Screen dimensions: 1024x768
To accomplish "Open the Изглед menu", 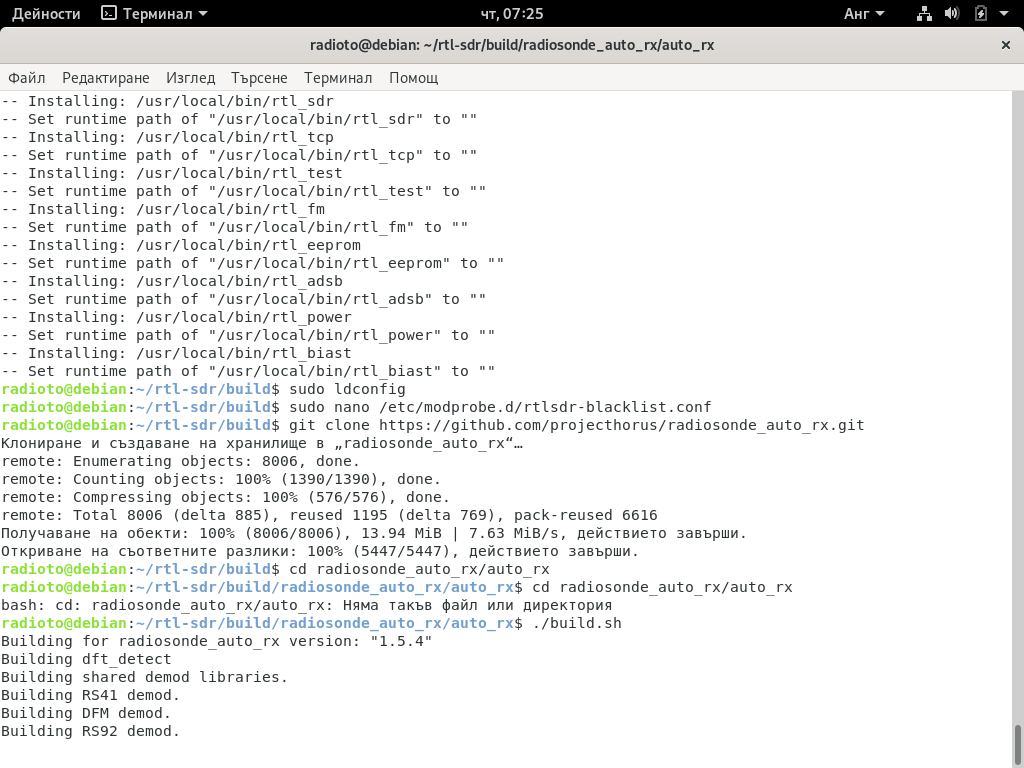I will point(190,78).
